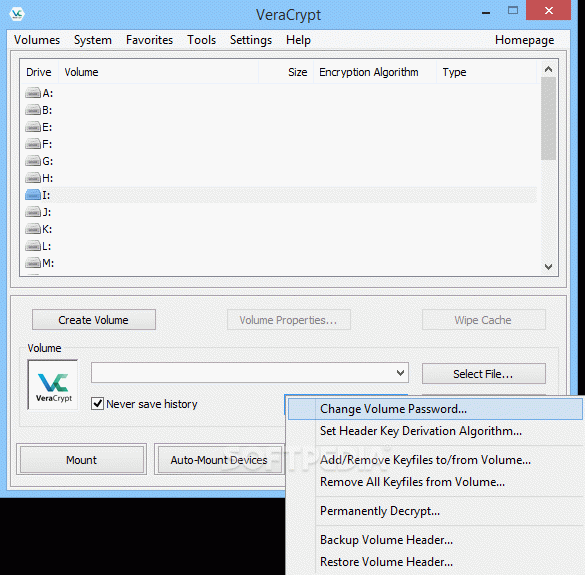
Task: Click the drive list scrollbar up arrow
Action: (548, 69)
